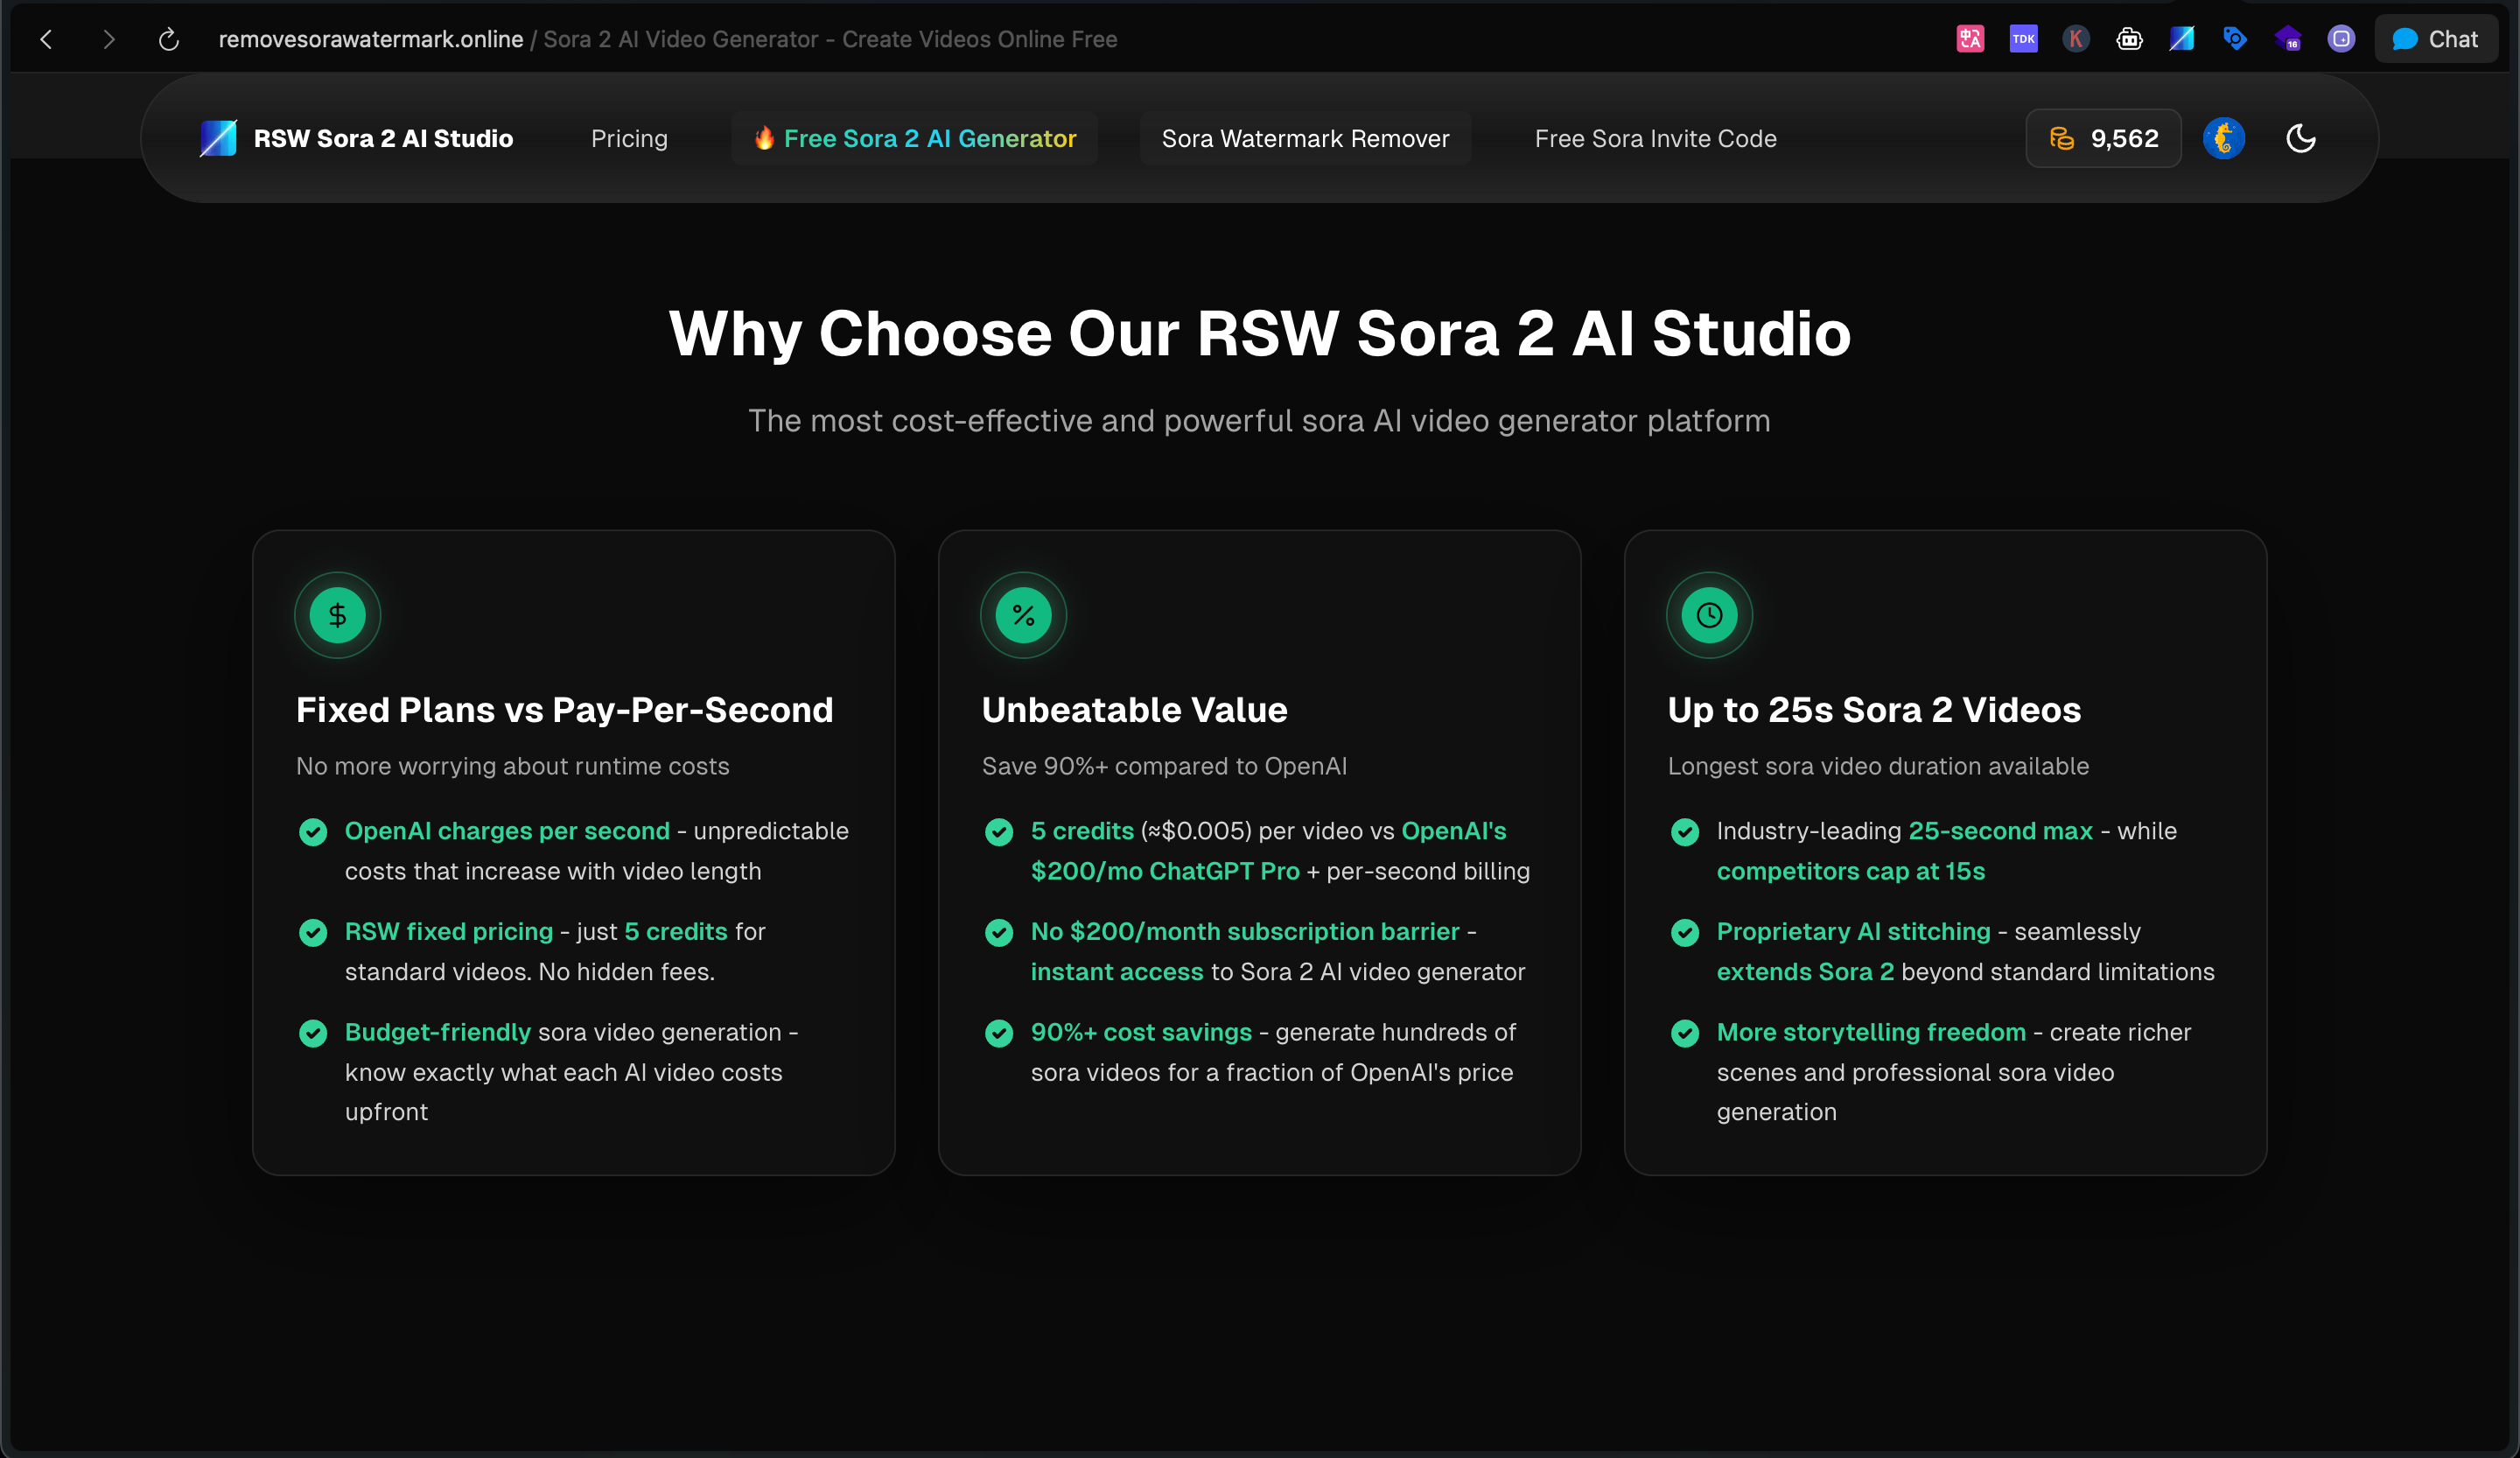2520x1458 pixels.
Task: Open Free Sora Invite Code link
Action: coord(1655,138)
